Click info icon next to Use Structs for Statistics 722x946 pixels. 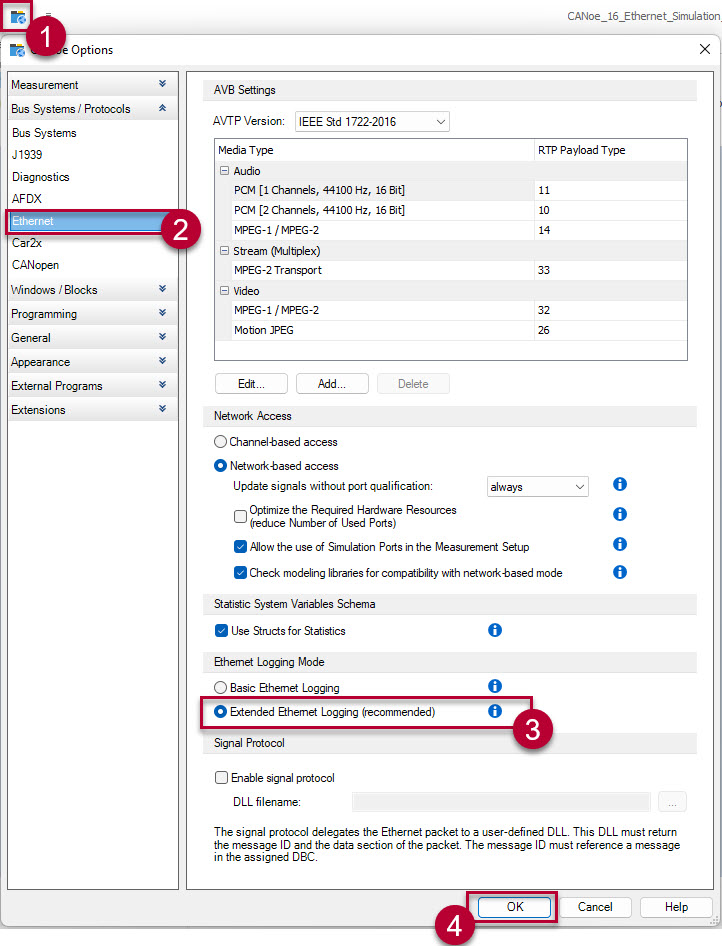(494, 630)
